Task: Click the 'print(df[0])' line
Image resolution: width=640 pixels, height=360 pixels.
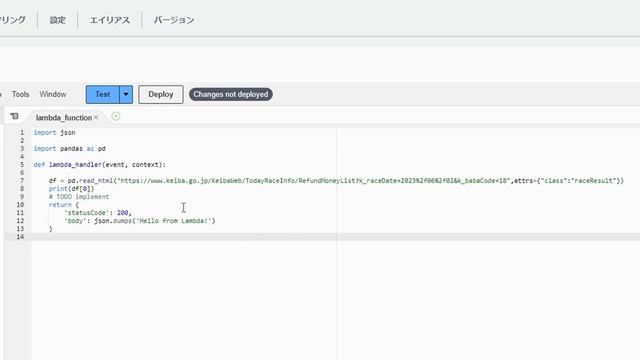Action: tap(71, 189)
